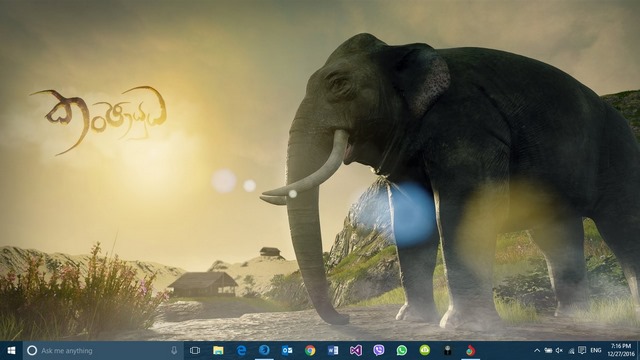Open the Action Center notifications icon
The height and width of the screenshot is (360, 640).
pos(582,351)
